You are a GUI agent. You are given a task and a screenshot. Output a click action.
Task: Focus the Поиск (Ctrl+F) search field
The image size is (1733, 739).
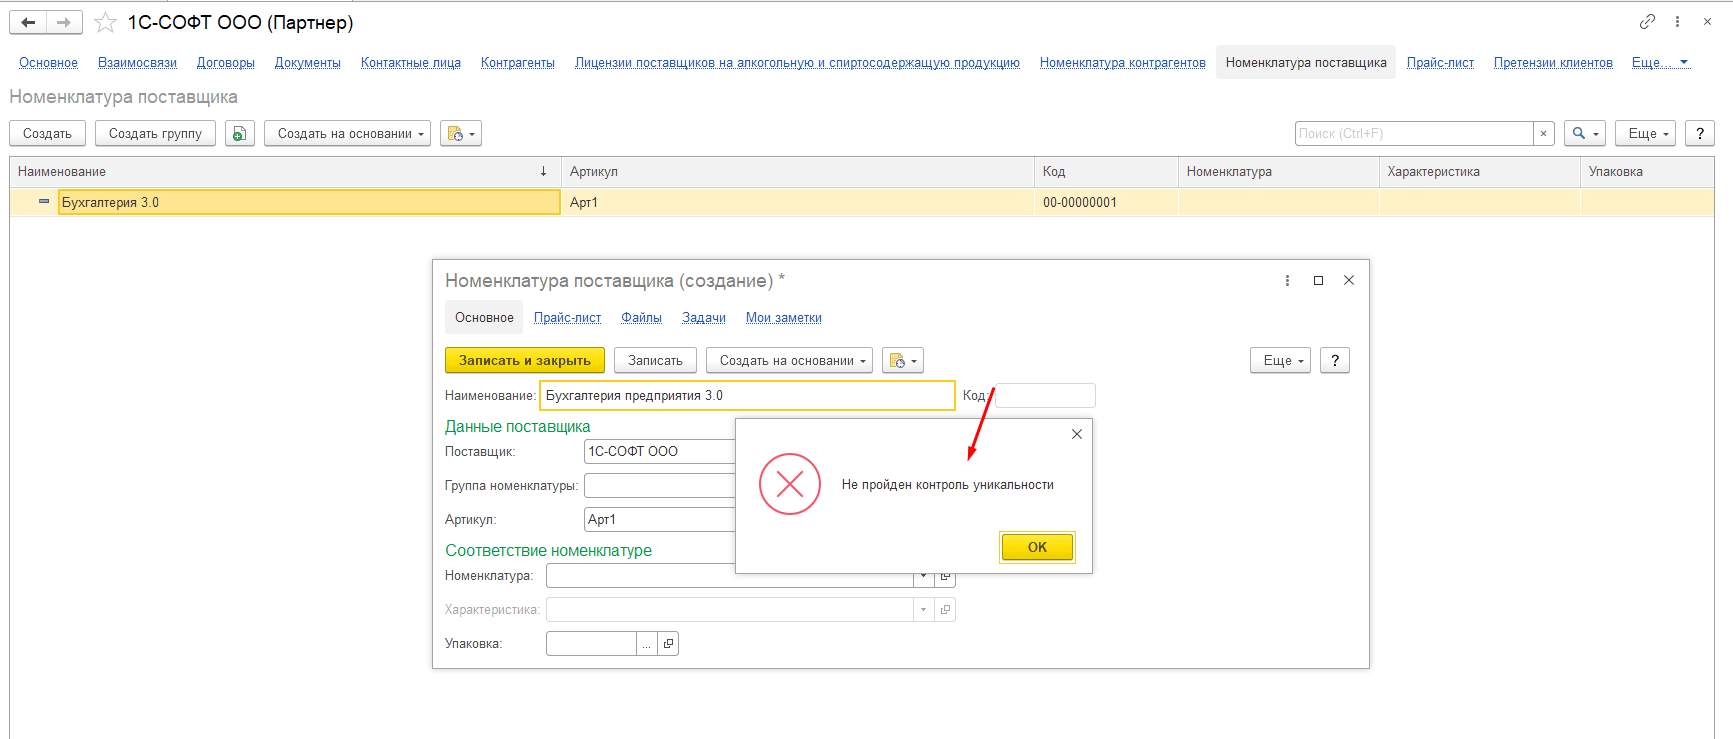(x=1414, y=133)
